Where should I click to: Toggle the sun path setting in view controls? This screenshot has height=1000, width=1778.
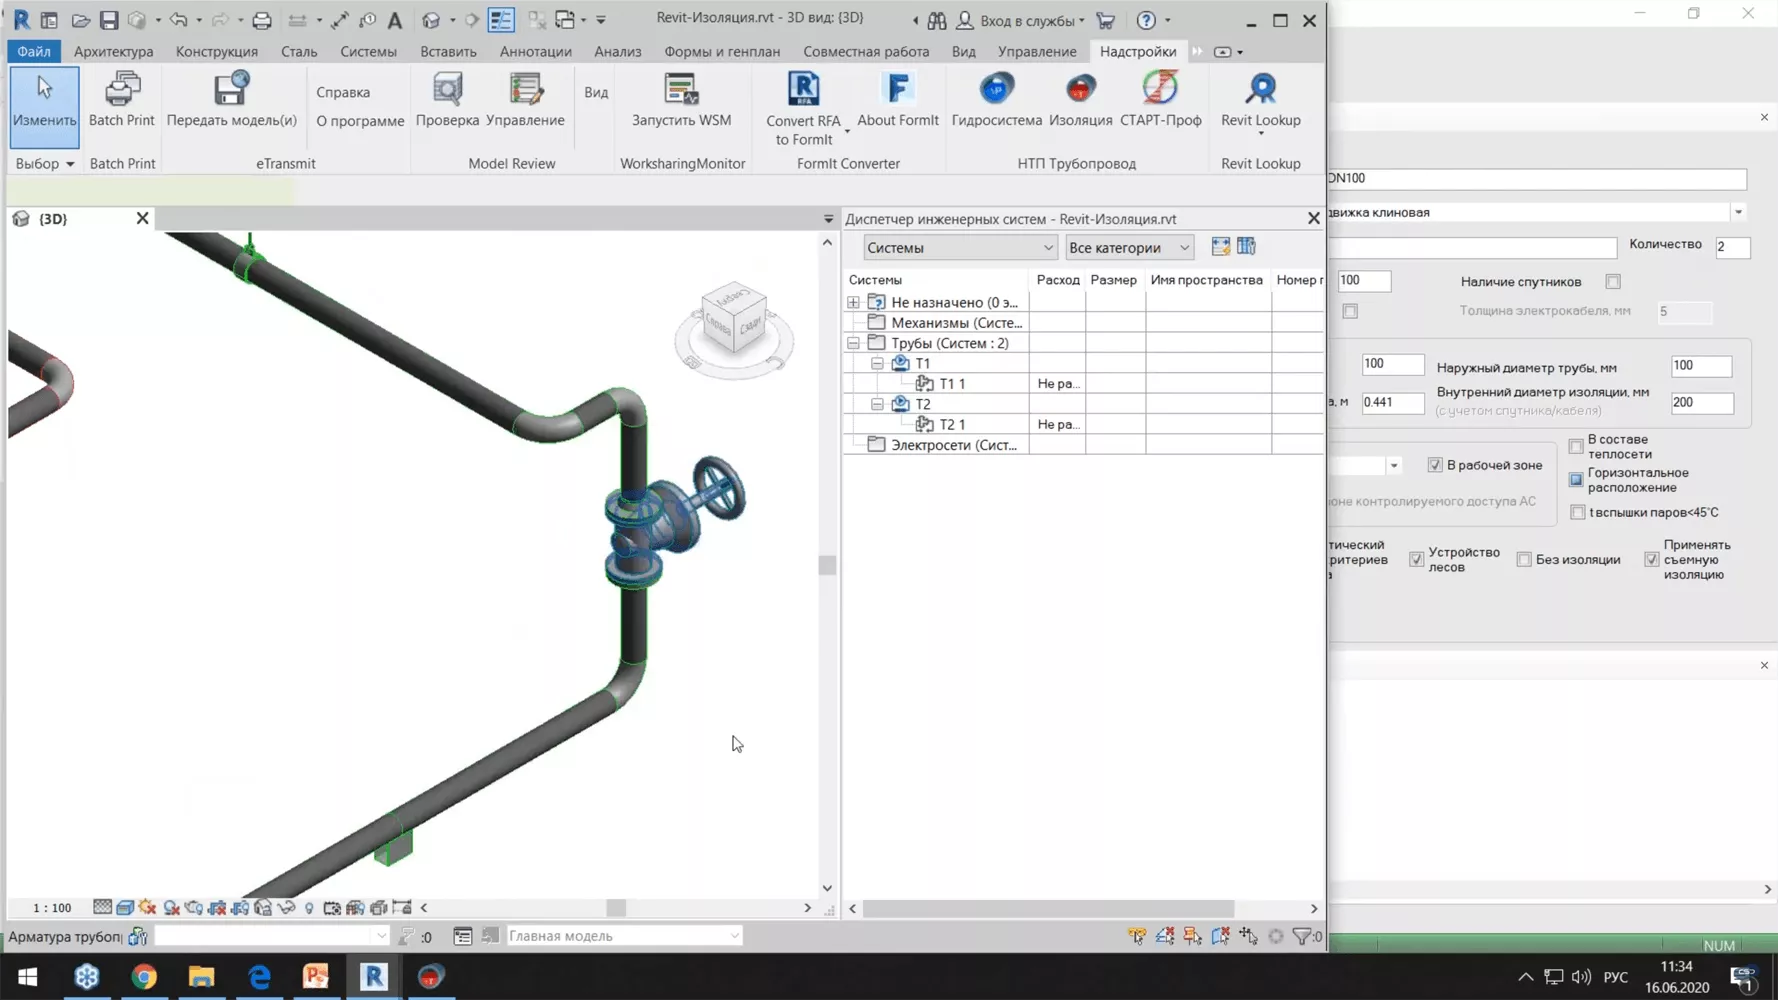pos(147,907)
